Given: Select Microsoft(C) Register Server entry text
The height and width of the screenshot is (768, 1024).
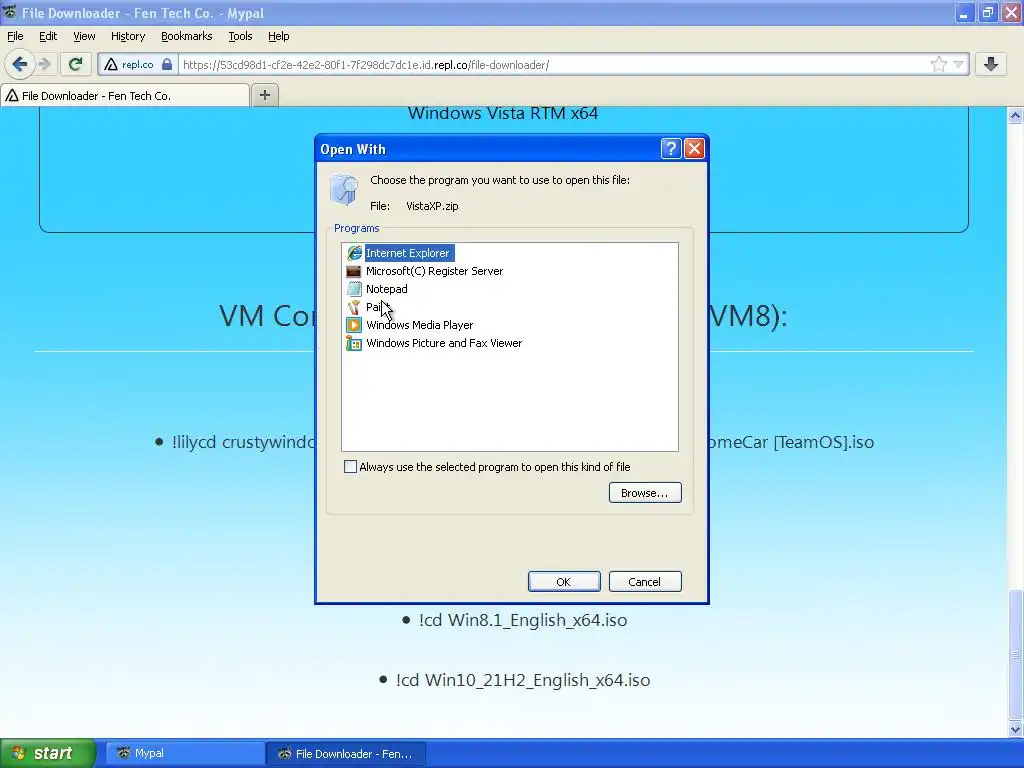Looking at the screenshot, I should (434, 271).
